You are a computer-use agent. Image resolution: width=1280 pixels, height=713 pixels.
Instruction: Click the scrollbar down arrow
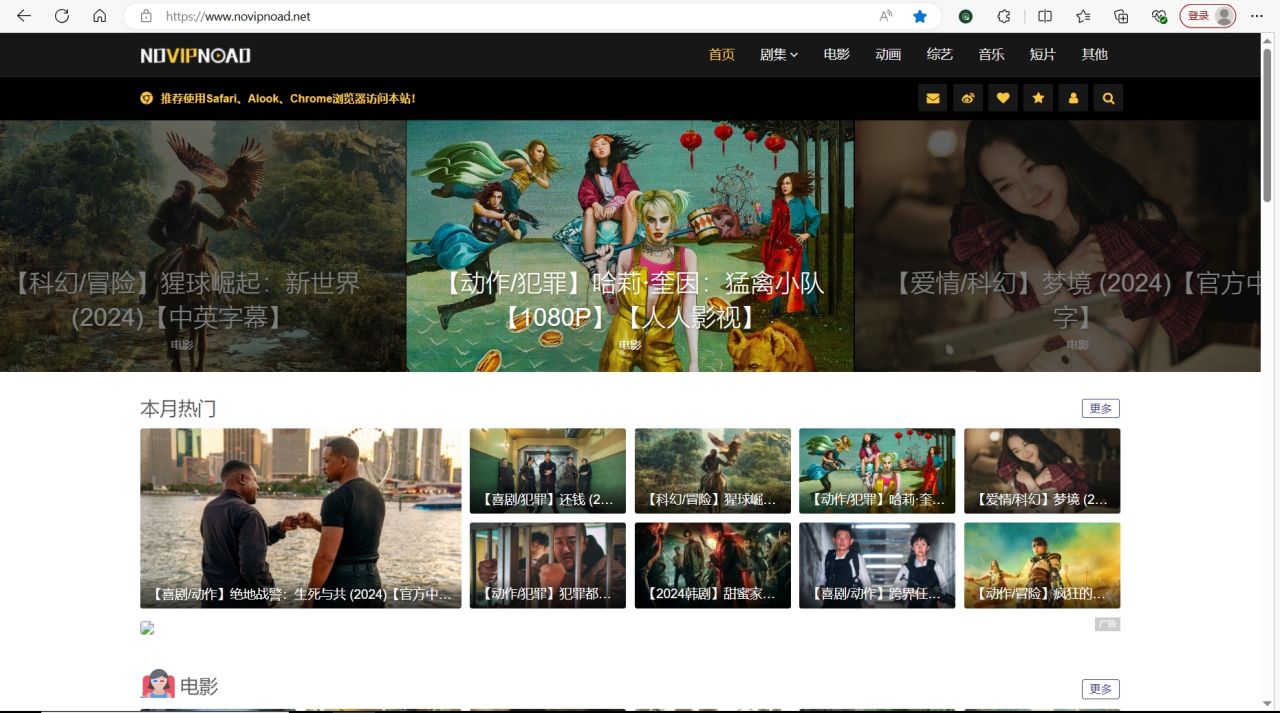tap(1267, 703)
